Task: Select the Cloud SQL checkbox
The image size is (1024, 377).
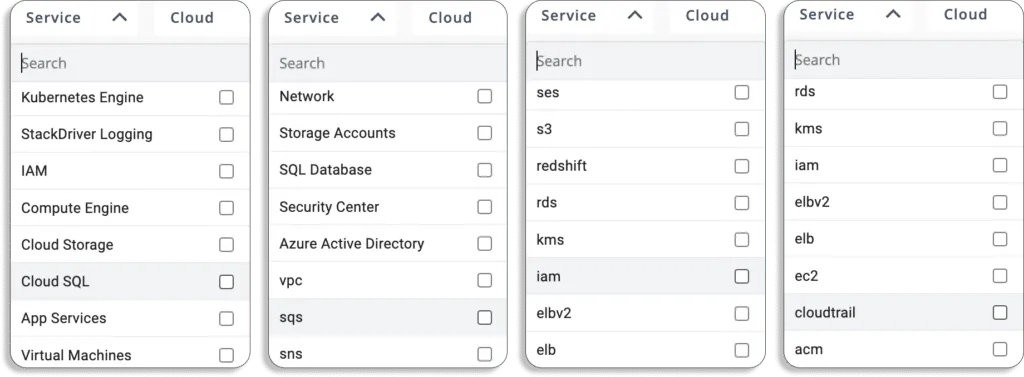Action: tap(226, 282)
